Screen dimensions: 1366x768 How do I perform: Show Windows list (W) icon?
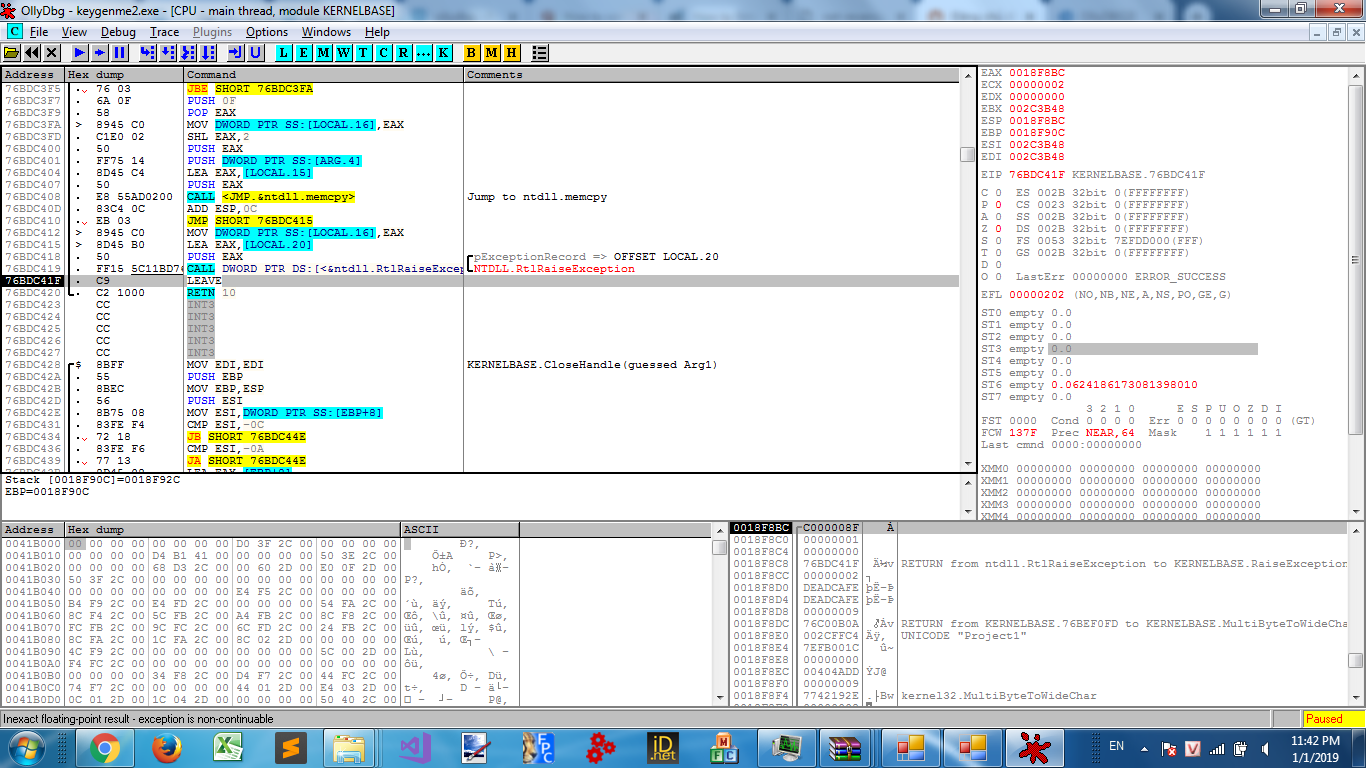[344, 52]
